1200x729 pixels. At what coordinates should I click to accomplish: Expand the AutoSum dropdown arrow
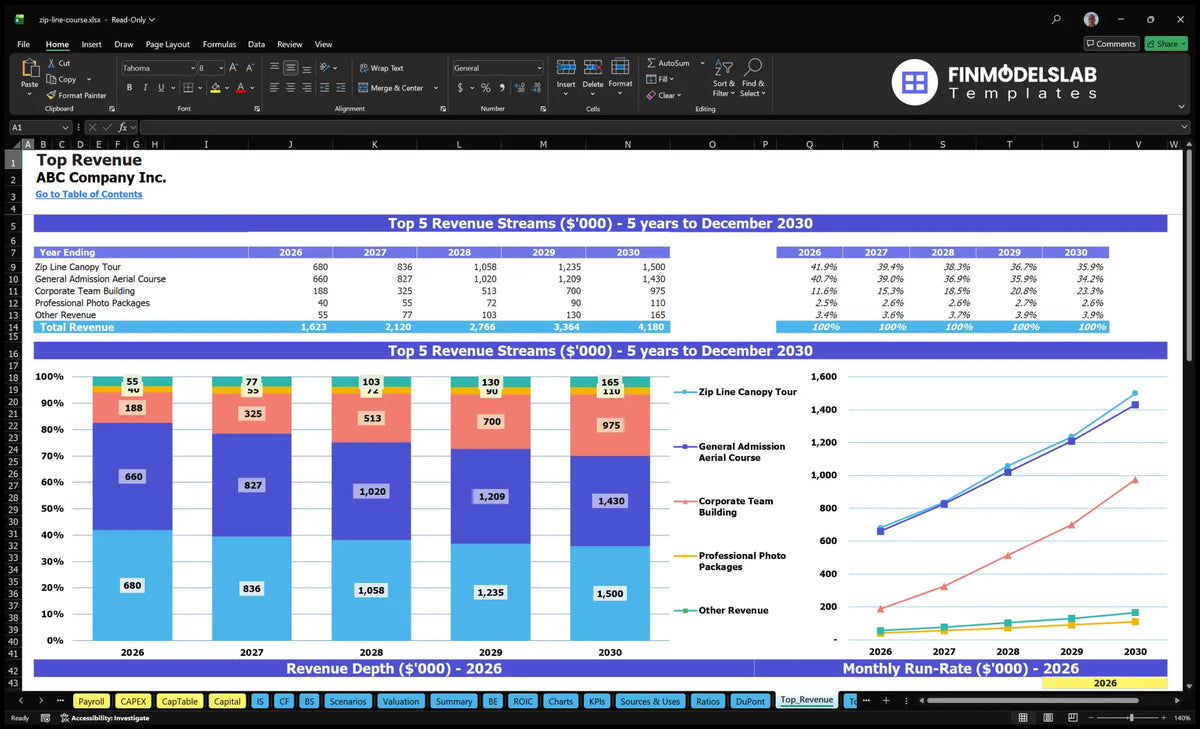click(702, 63)
